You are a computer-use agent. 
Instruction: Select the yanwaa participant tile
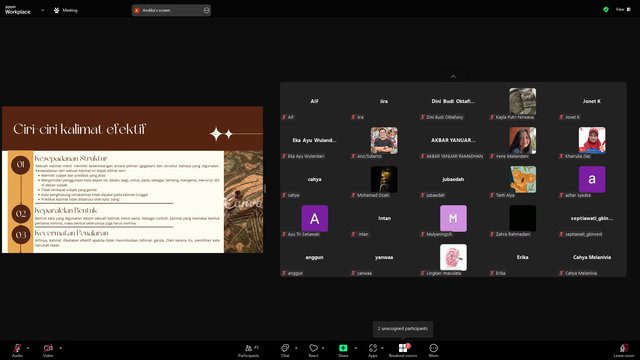(x=384, y=258)
